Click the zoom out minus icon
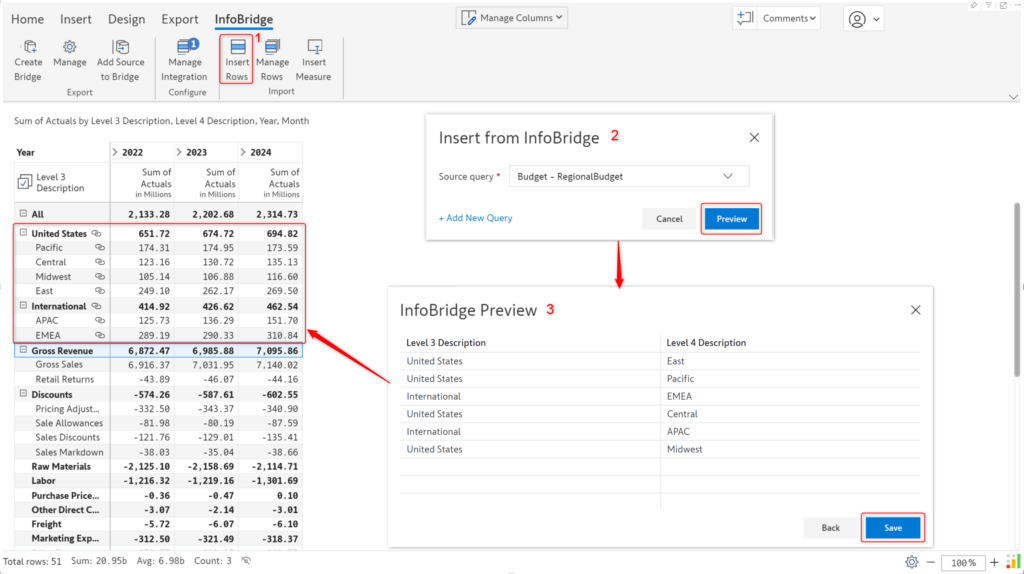Image resolution: width=1024 pixels, height=574 pixels. point(931,562)
